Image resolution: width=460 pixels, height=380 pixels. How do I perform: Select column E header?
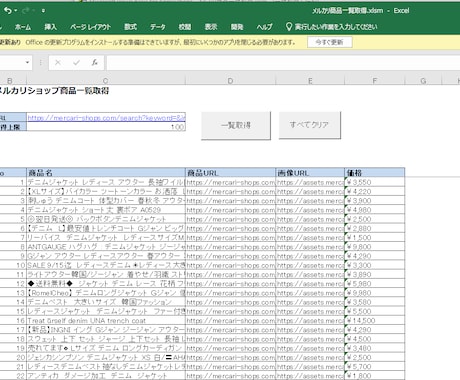(x=310, y=81)
